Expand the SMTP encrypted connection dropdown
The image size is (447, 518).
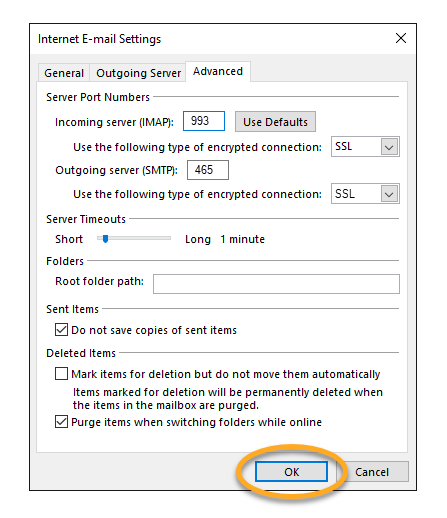point(389,194)
